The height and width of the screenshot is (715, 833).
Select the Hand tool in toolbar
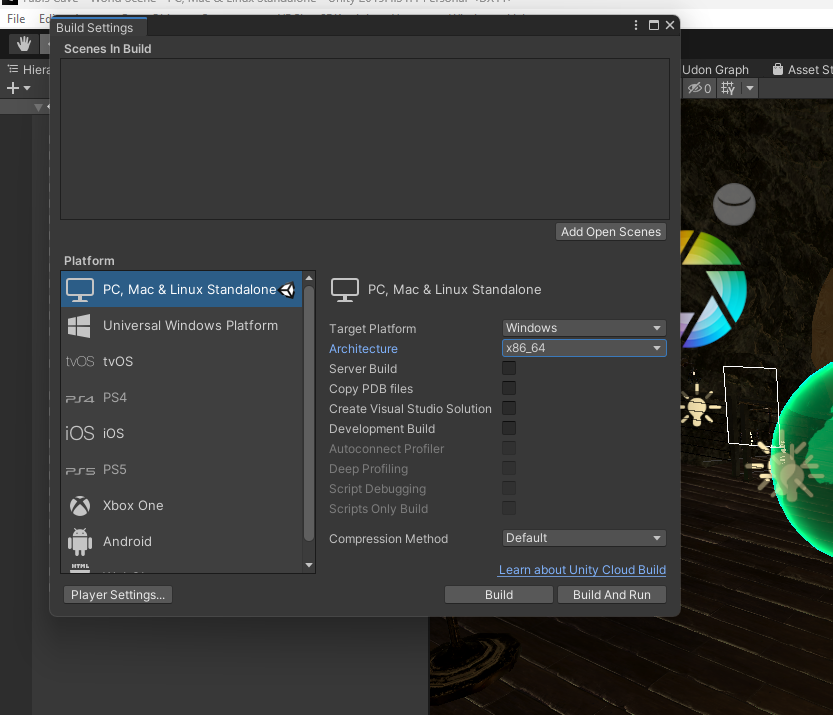tap(23, 44)
